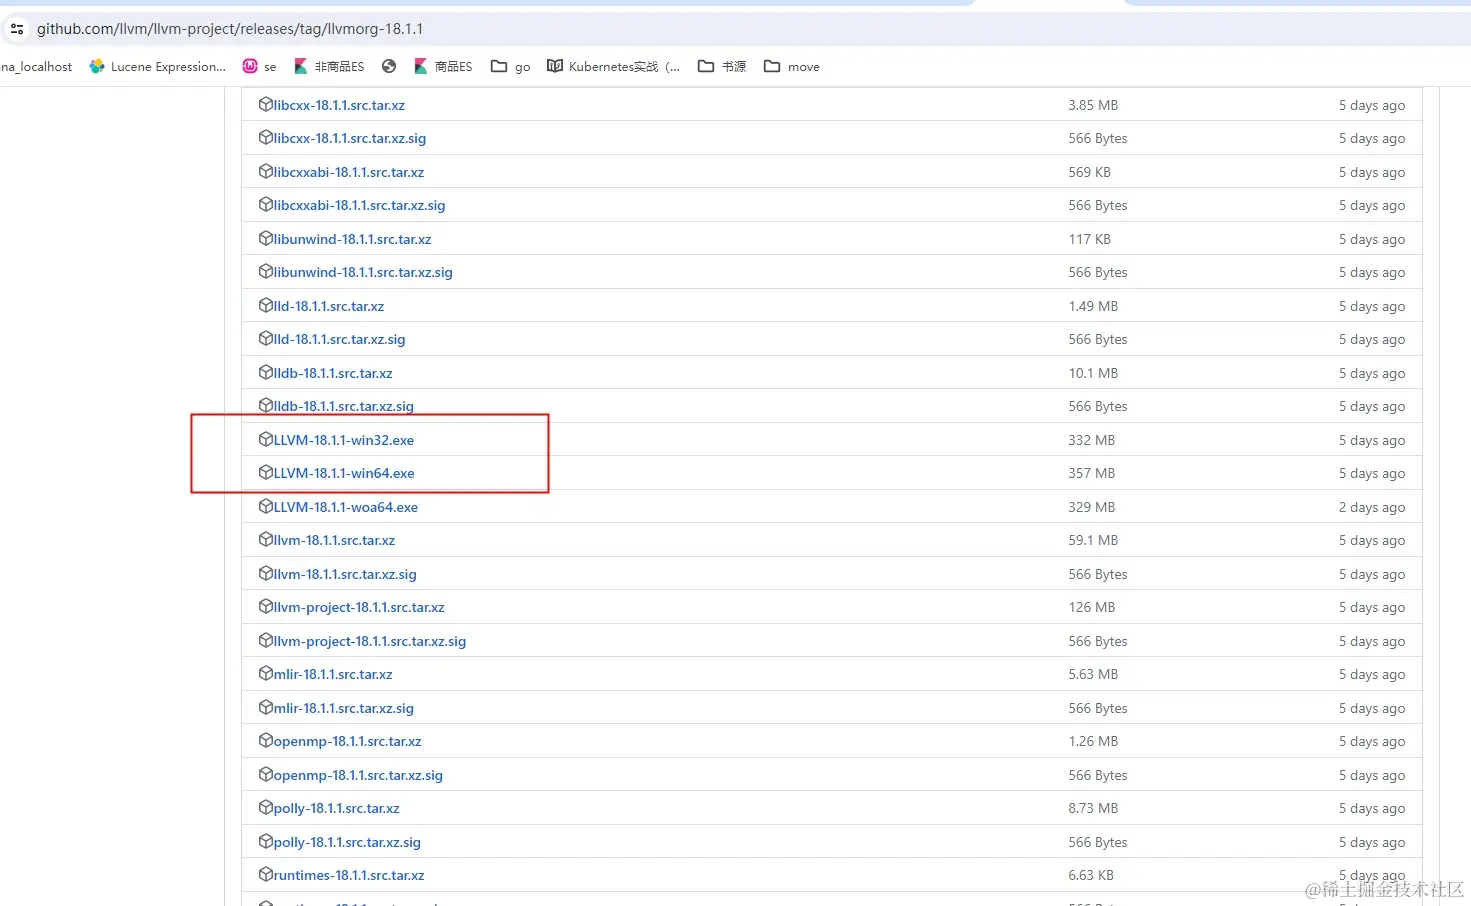Click the 10.1 MB file size
This screenshot has height=906, width=1471.
(1093, 373)
